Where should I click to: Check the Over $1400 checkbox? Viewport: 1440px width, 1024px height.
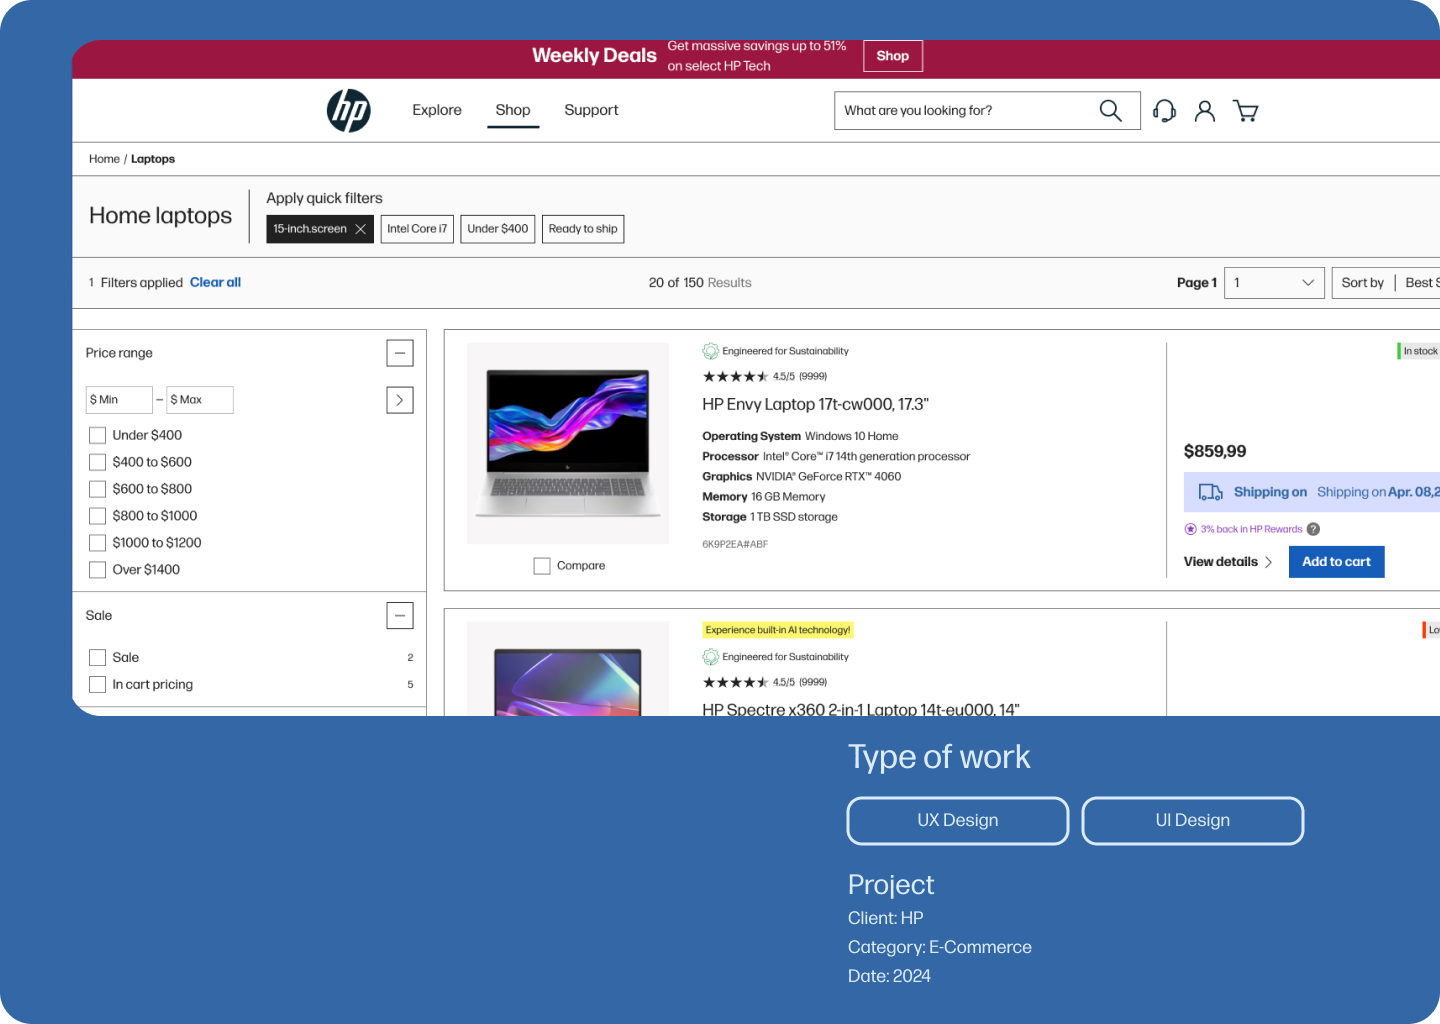tap(97, 570)
